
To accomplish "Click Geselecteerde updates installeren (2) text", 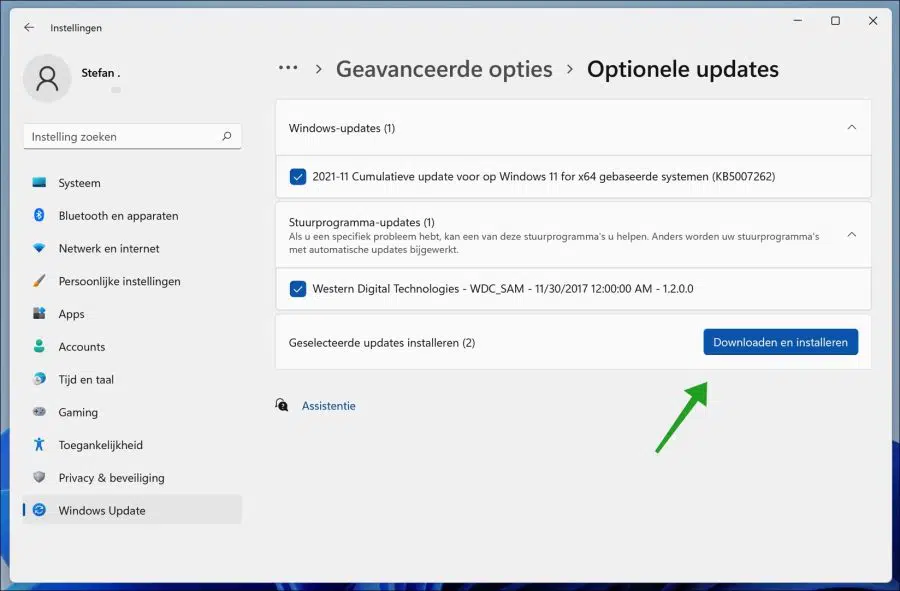I will click(x=382, y=343).
